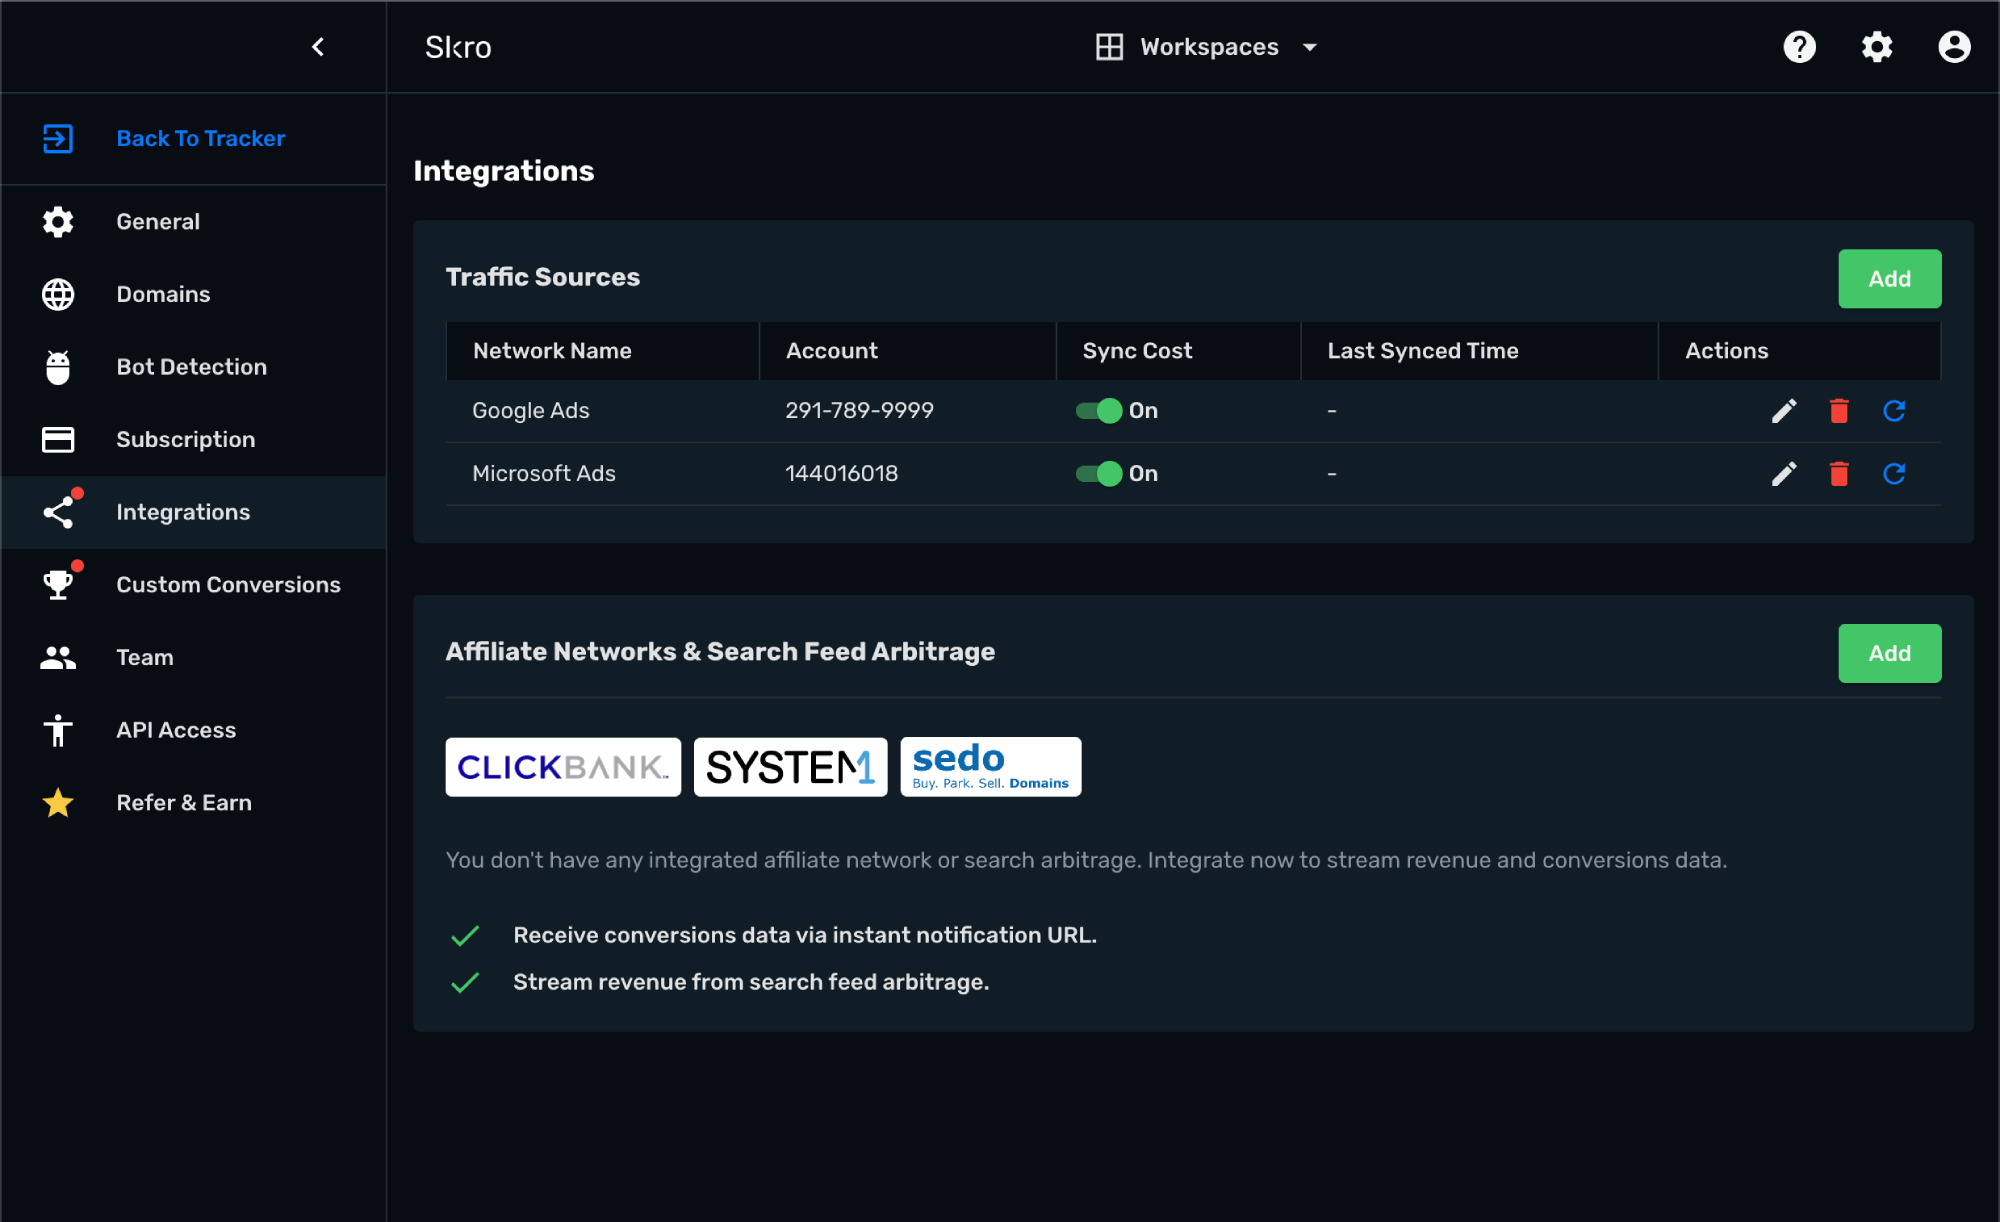Add a new traffic source

click(x=1889, y=279)
